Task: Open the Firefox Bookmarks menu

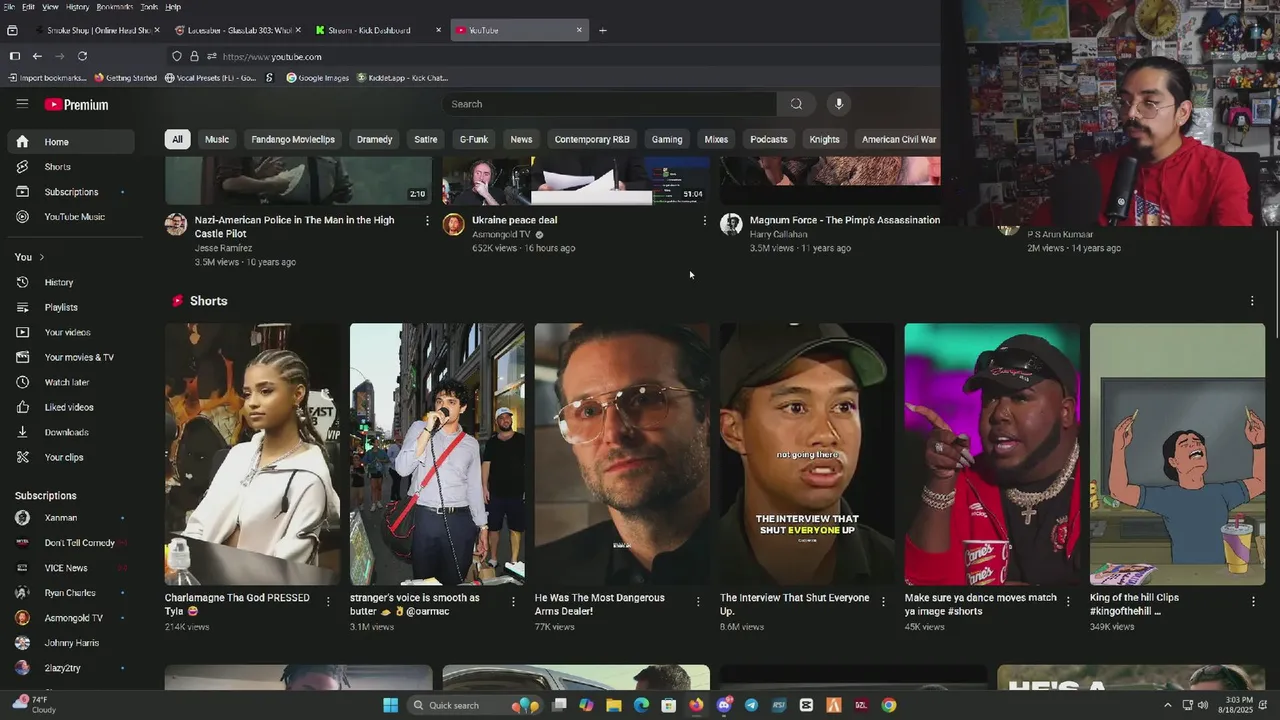Action: coord(115,7)
